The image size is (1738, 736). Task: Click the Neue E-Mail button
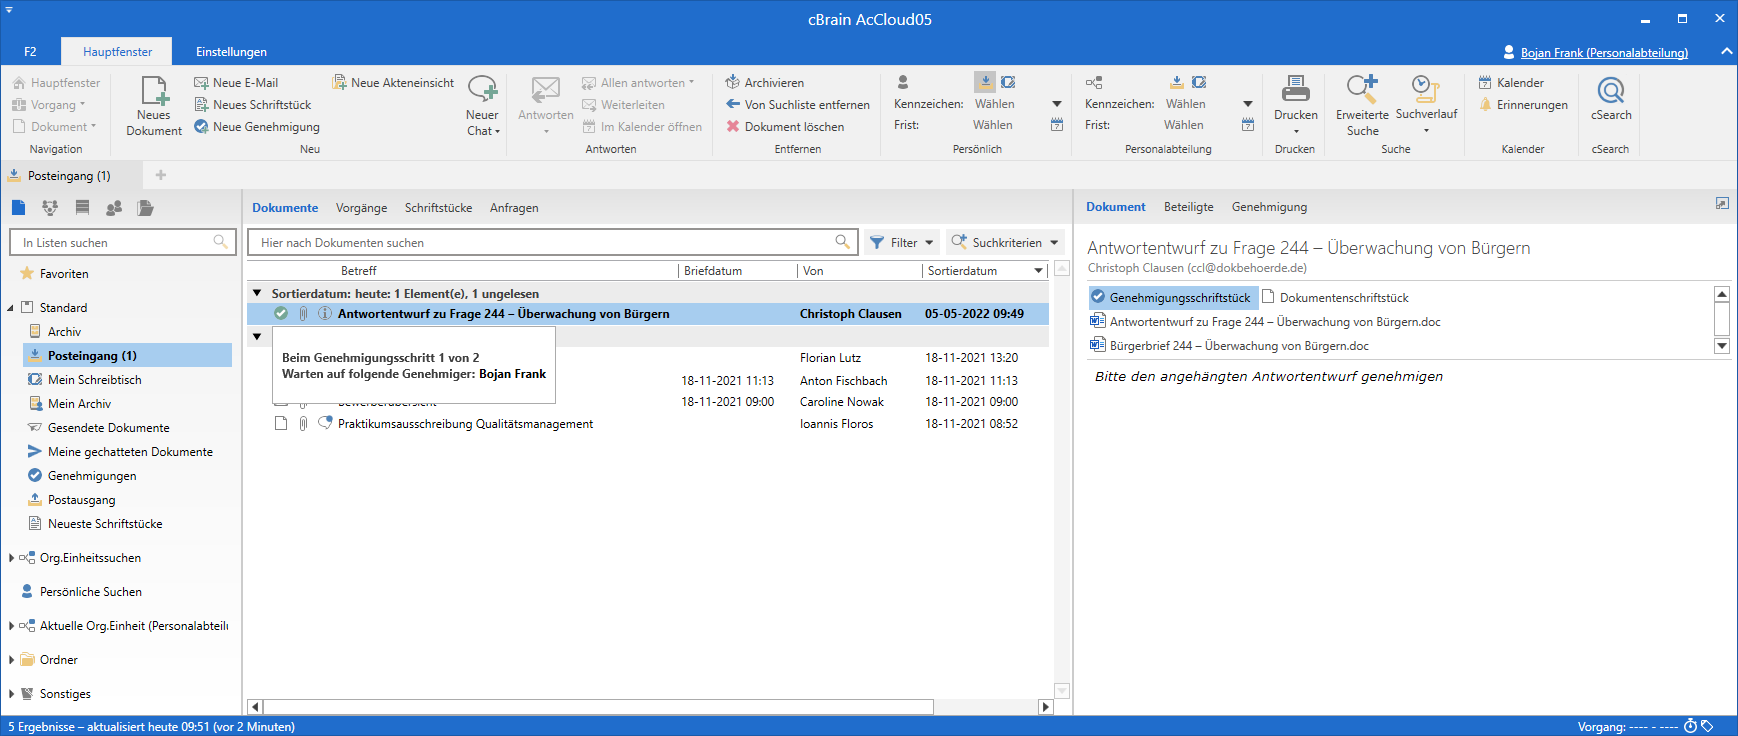click(x=236, y=83)
